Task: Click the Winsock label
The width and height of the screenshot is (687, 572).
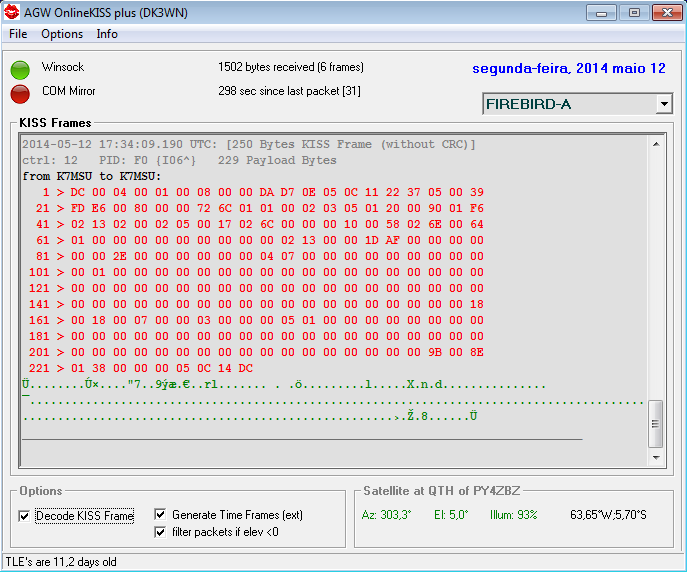Action: (x=63, y=67)
